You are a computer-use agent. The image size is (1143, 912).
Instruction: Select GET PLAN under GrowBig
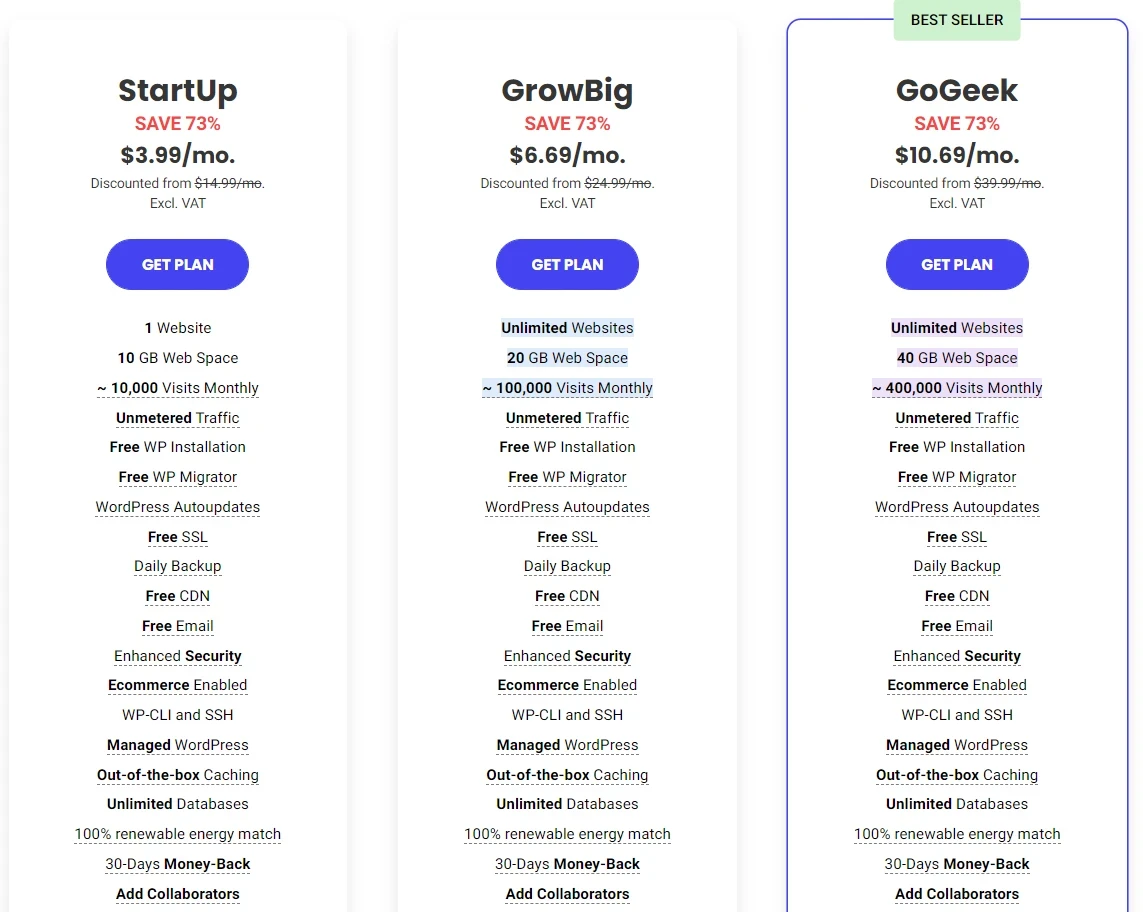tap(567, 265)
